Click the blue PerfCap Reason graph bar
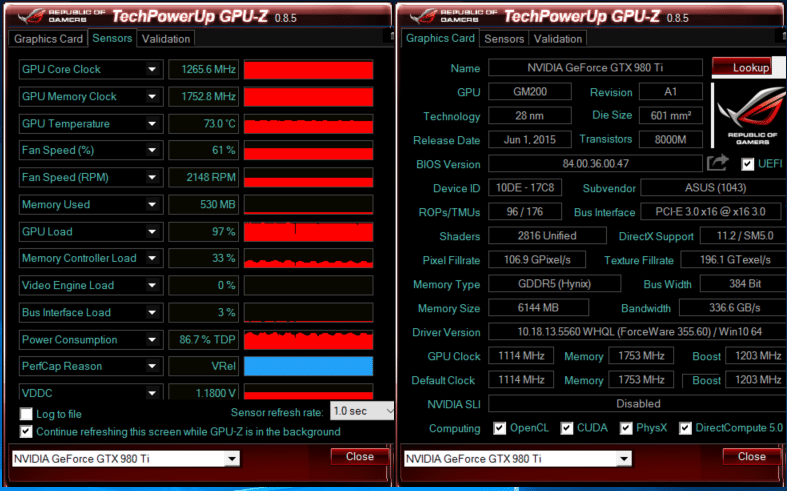The width and height of the screenshot is (787, 491). 308,366
